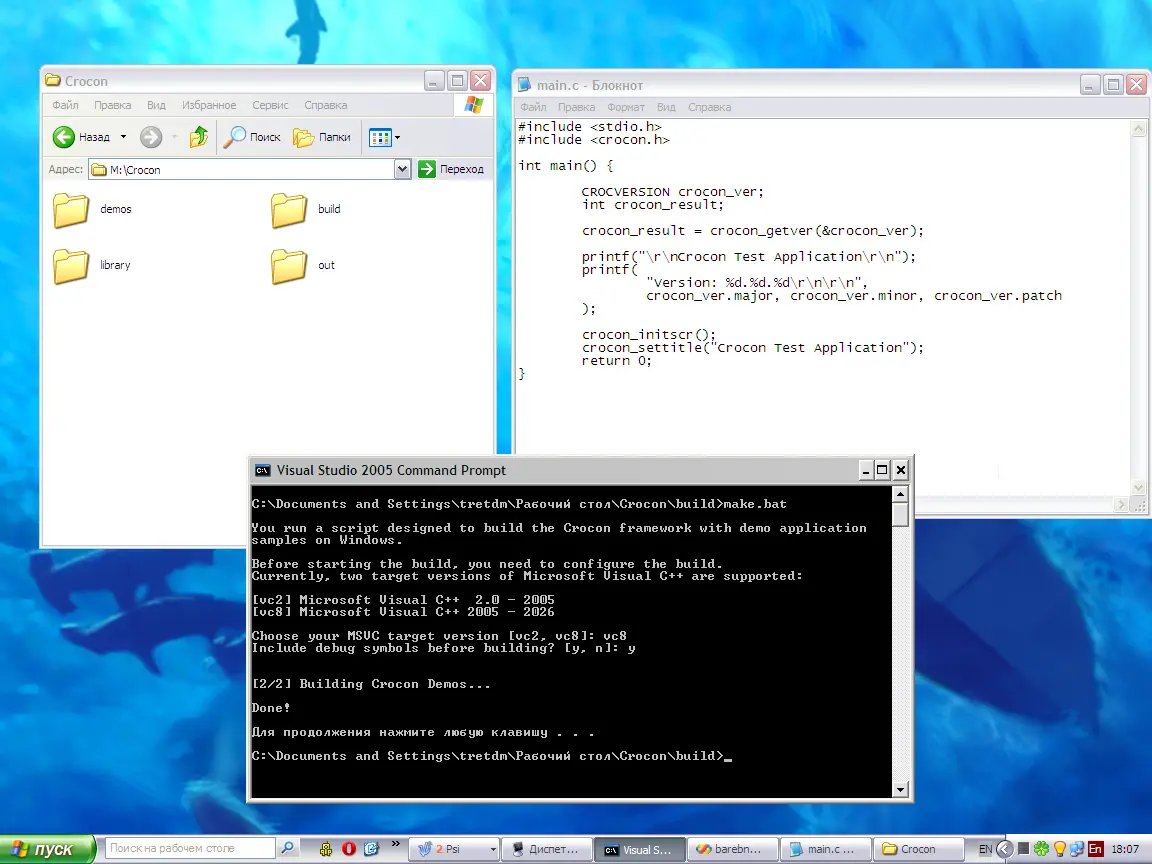
Task: Click the 18:07 taskbar clock
Action: (x=1125, y=849)
